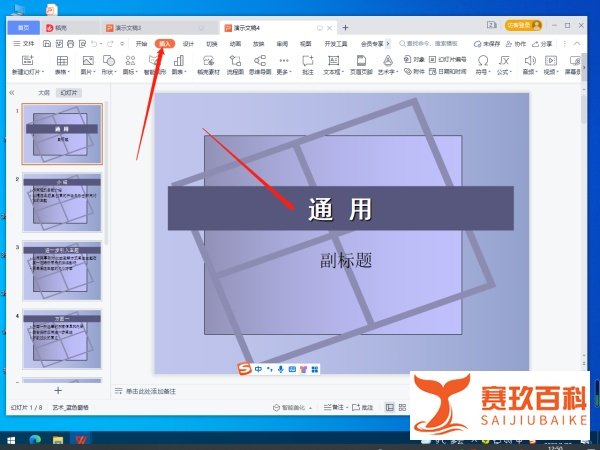Open the Animation (动画) ribbon tab
This screenshot has height=450, width=600.
pyautogui.click(x=235, y=44)
